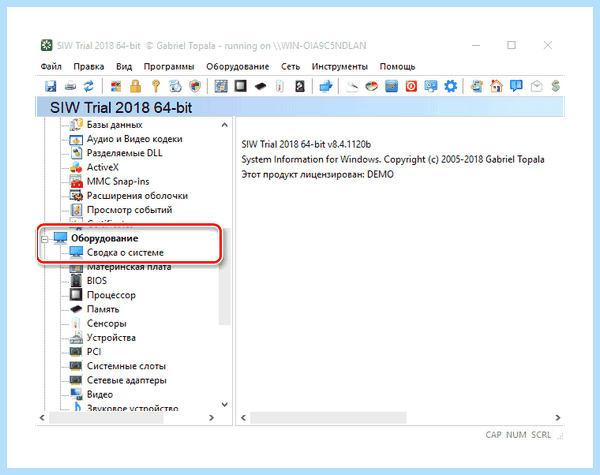Open the Помощь menu
600x475 pixels.
[x=397, y=67]
